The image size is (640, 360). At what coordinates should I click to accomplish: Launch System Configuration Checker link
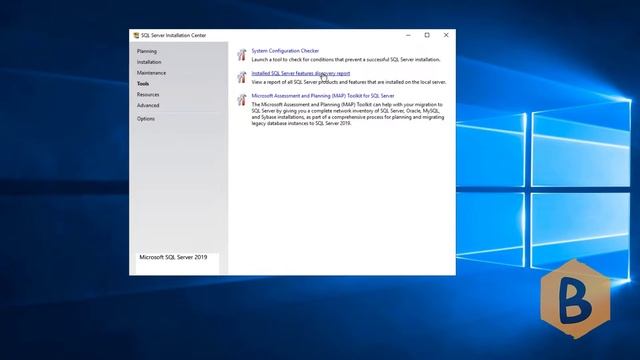tap(285, 51)
